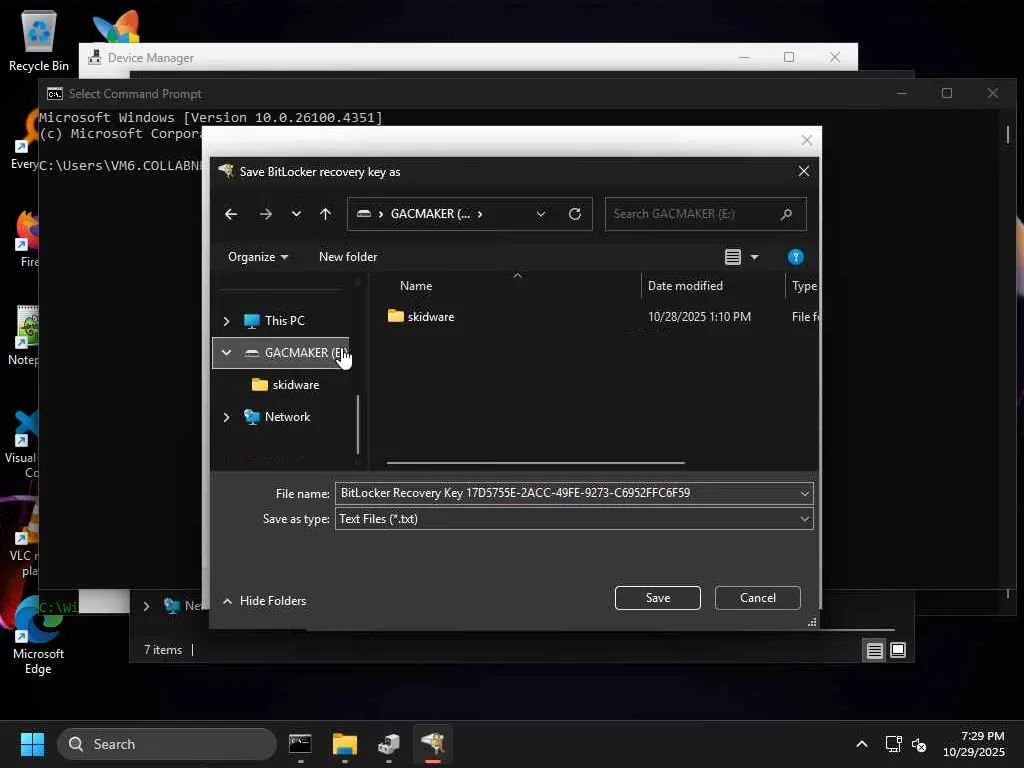
Task: Select skidware folder in navigation tree
Action: (x=286, y=385)
